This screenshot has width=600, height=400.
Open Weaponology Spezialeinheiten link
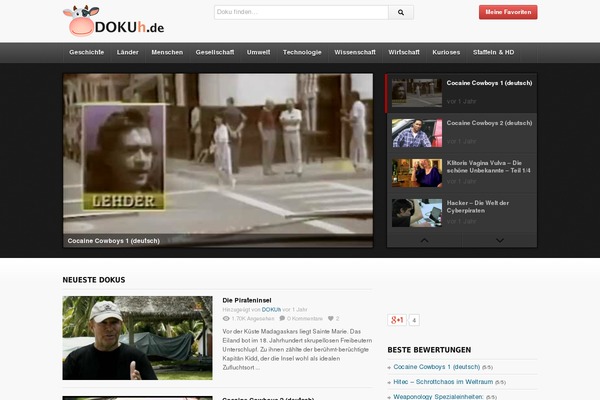pyautogui.click(x=439, y=397)
